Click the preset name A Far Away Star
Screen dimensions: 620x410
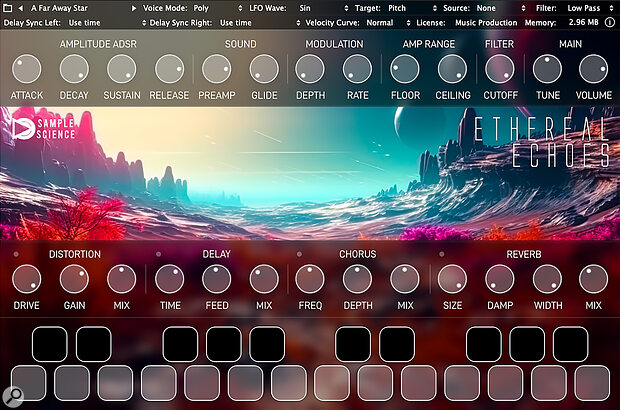(x=59, y=8)
